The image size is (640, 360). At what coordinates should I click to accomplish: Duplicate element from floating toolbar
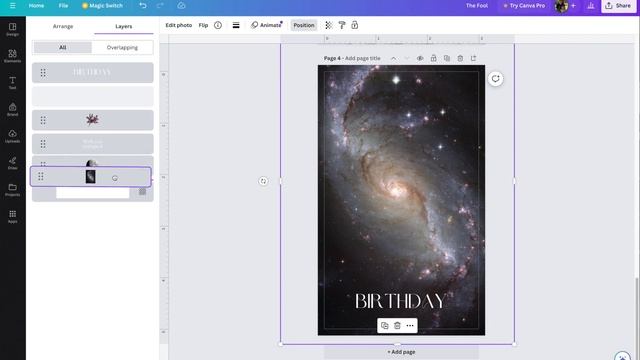point(384,326)
